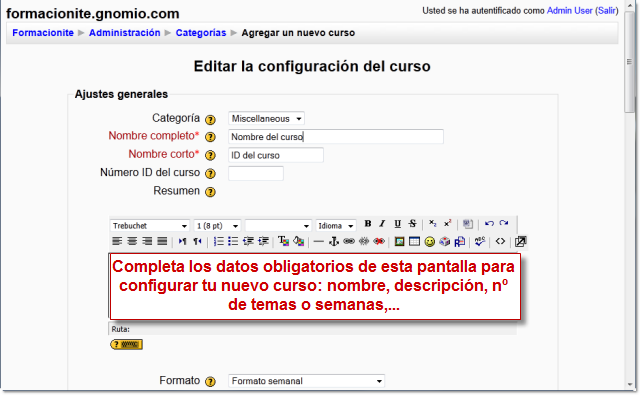The height and width of the screenshot is (395, 640).
Task: Decrease indent in the editor
Action: coord(248,242)
